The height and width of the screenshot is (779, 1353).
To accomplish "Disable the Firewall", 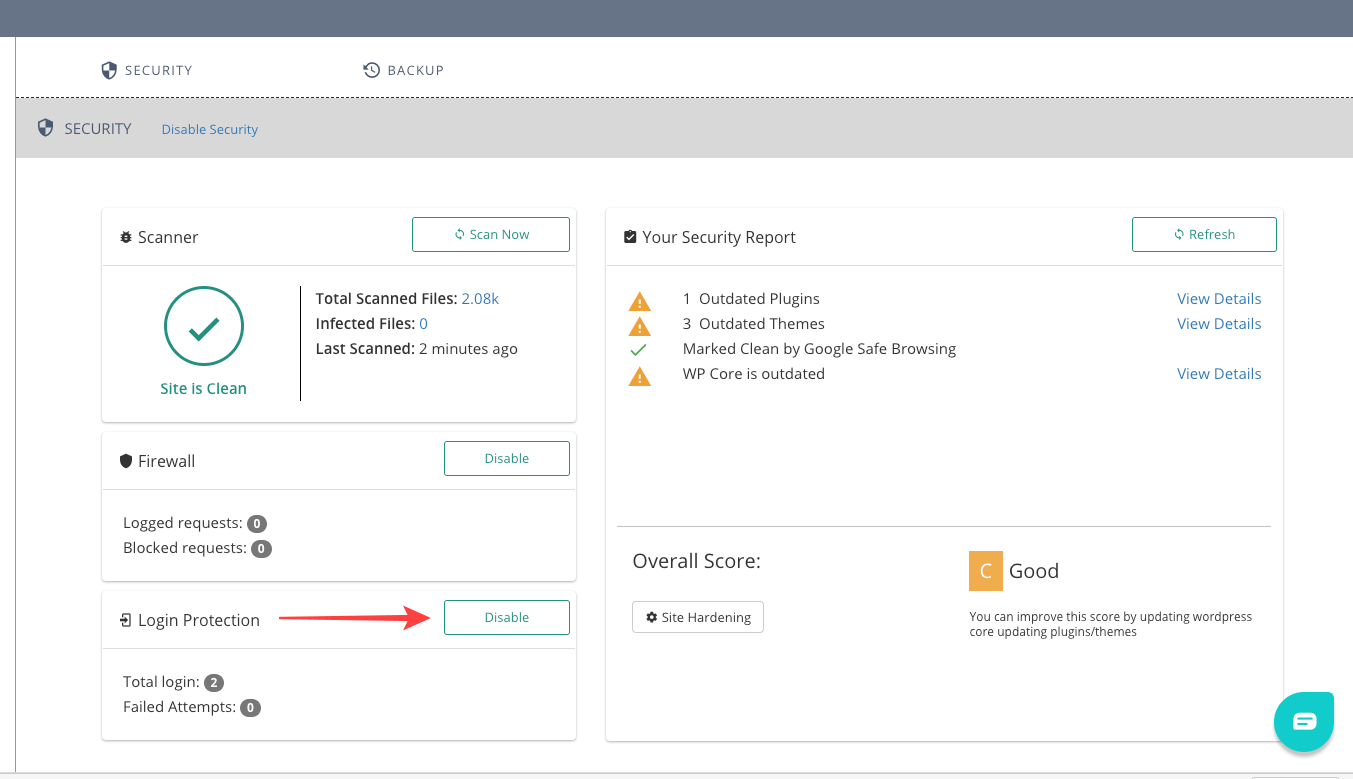I will coord(506,458).
